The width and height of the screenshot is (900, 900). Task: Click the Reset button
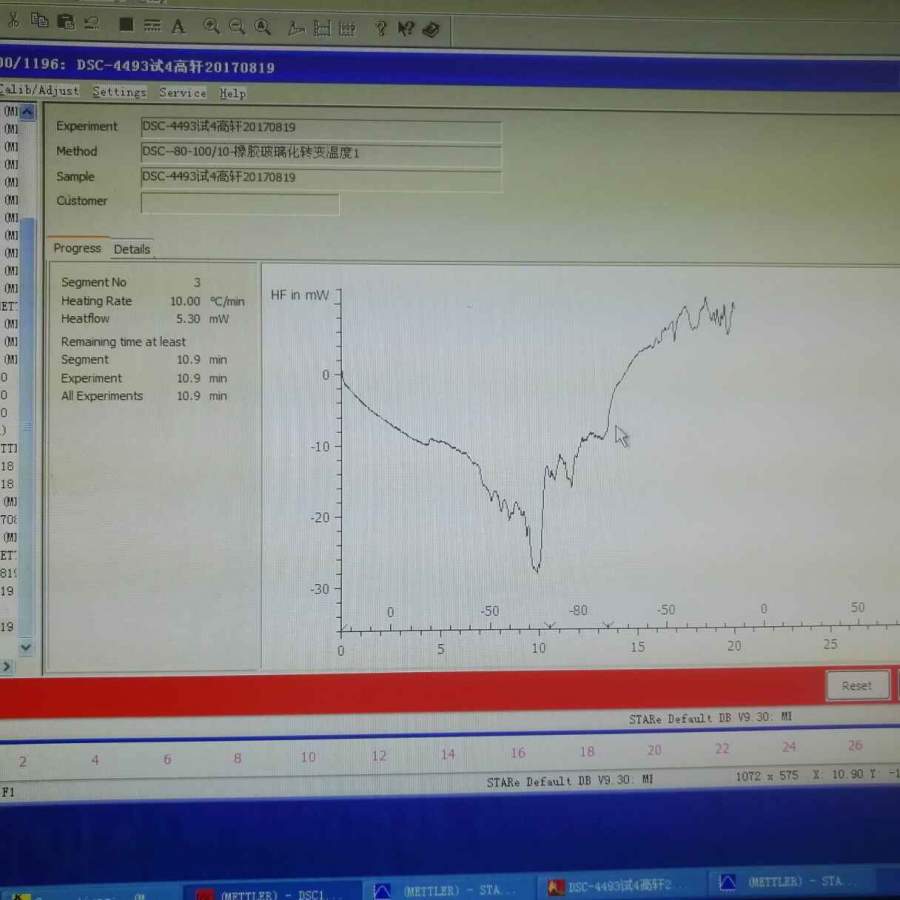[x=857, y=685]
